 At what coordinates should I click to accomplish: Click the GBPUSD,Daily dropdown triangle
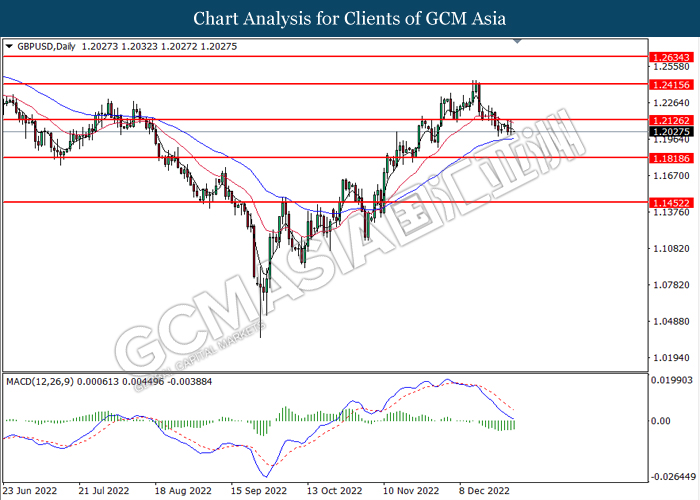pos(9,46)
